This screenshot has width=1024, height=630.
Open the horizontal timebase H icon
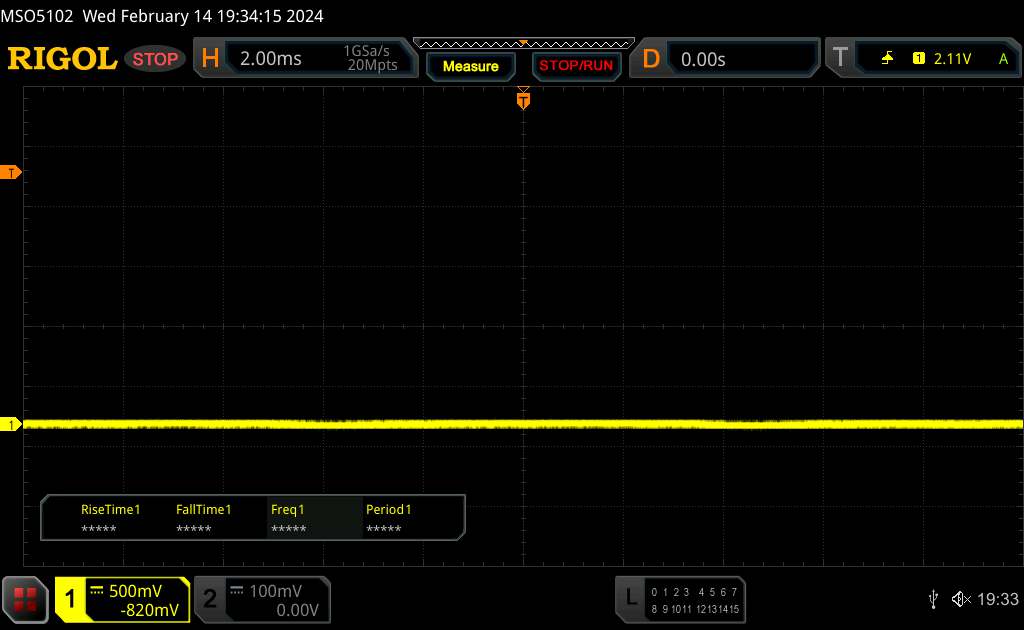210,59
